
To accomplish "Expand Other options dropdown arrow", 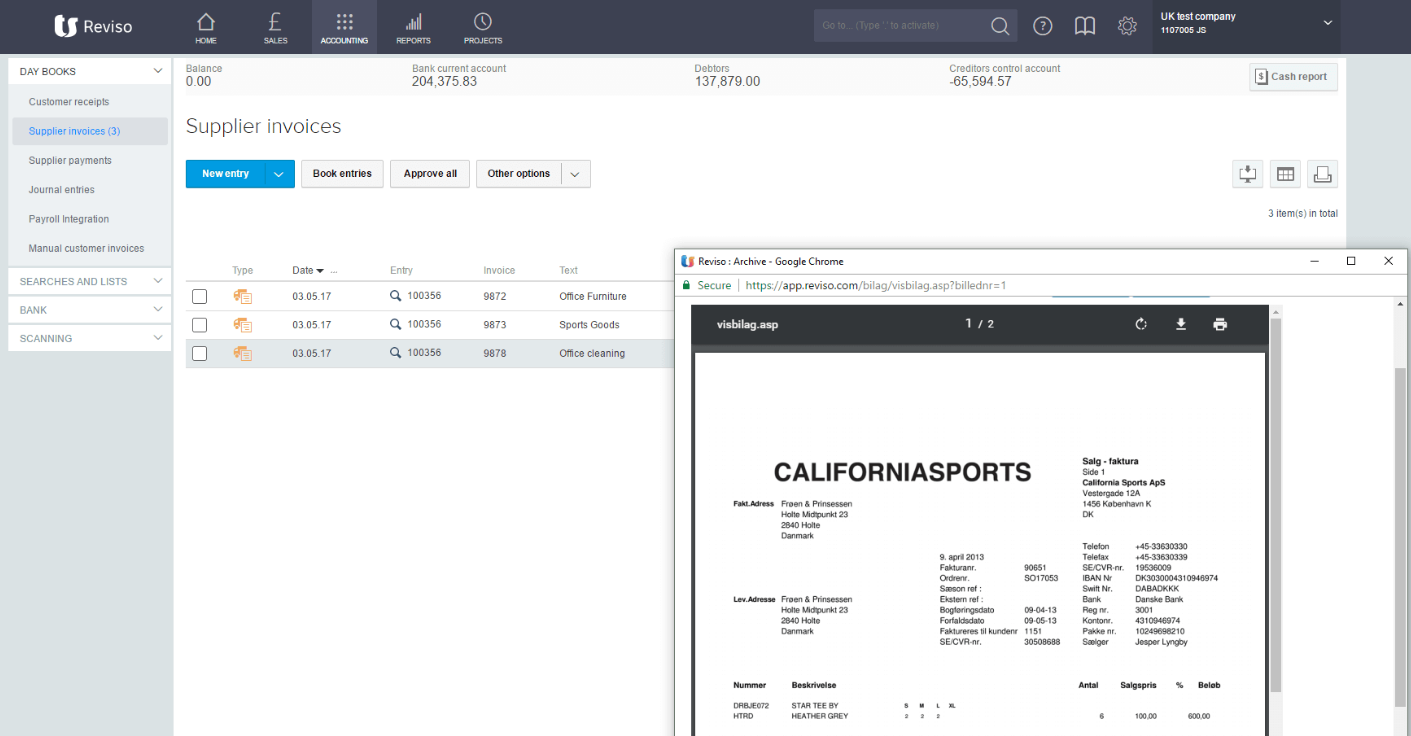I will (575, 174).
